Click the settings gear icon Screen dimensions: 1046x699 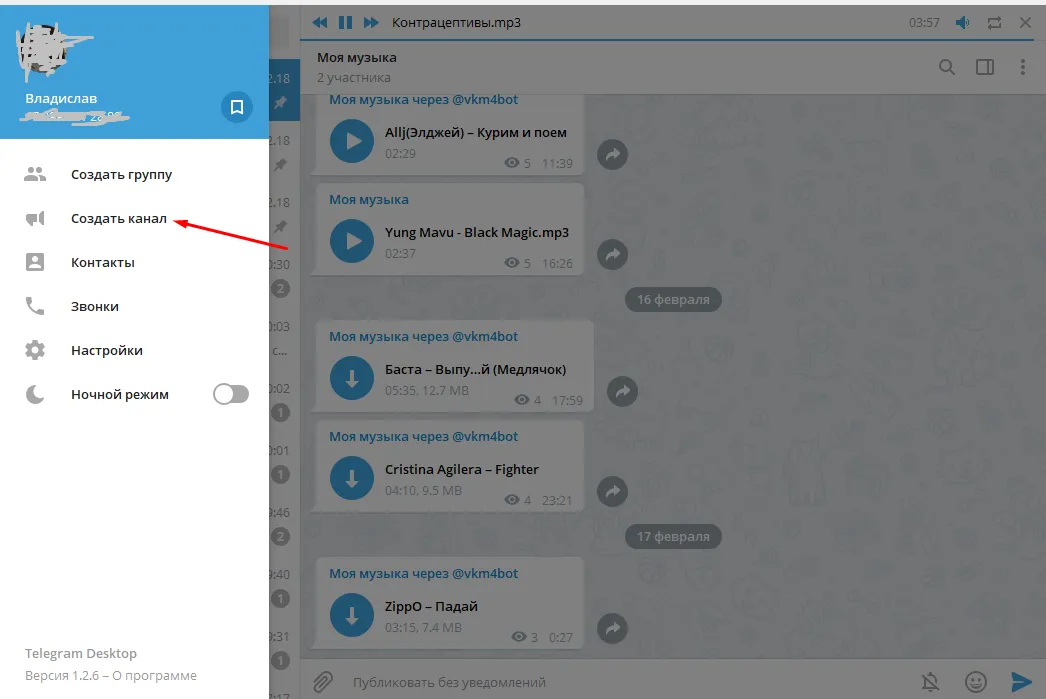coord(35,350)
